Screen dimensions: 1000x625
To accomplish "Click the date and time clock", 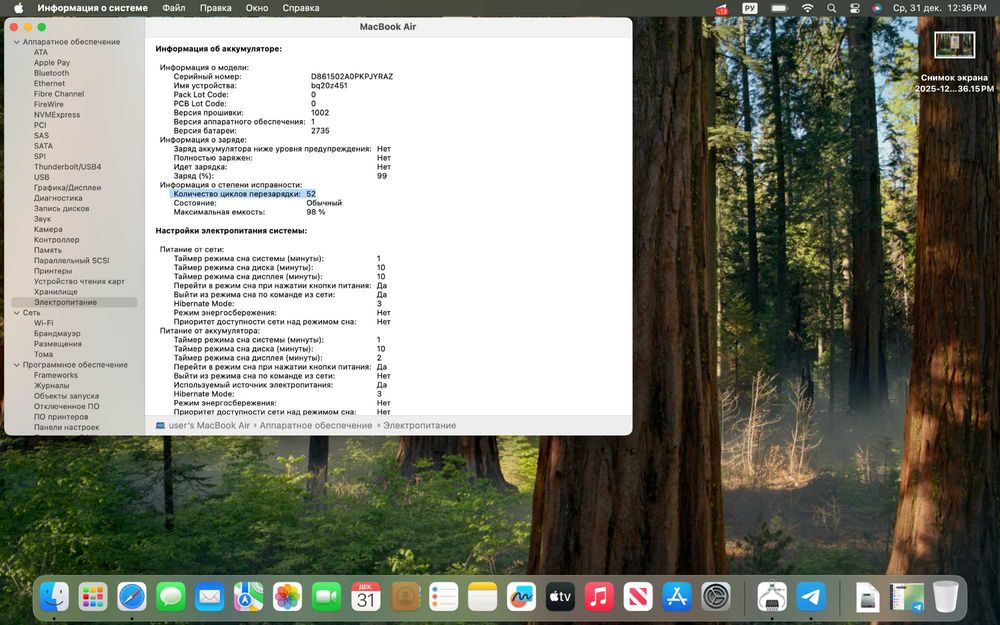I will (939, 8).
